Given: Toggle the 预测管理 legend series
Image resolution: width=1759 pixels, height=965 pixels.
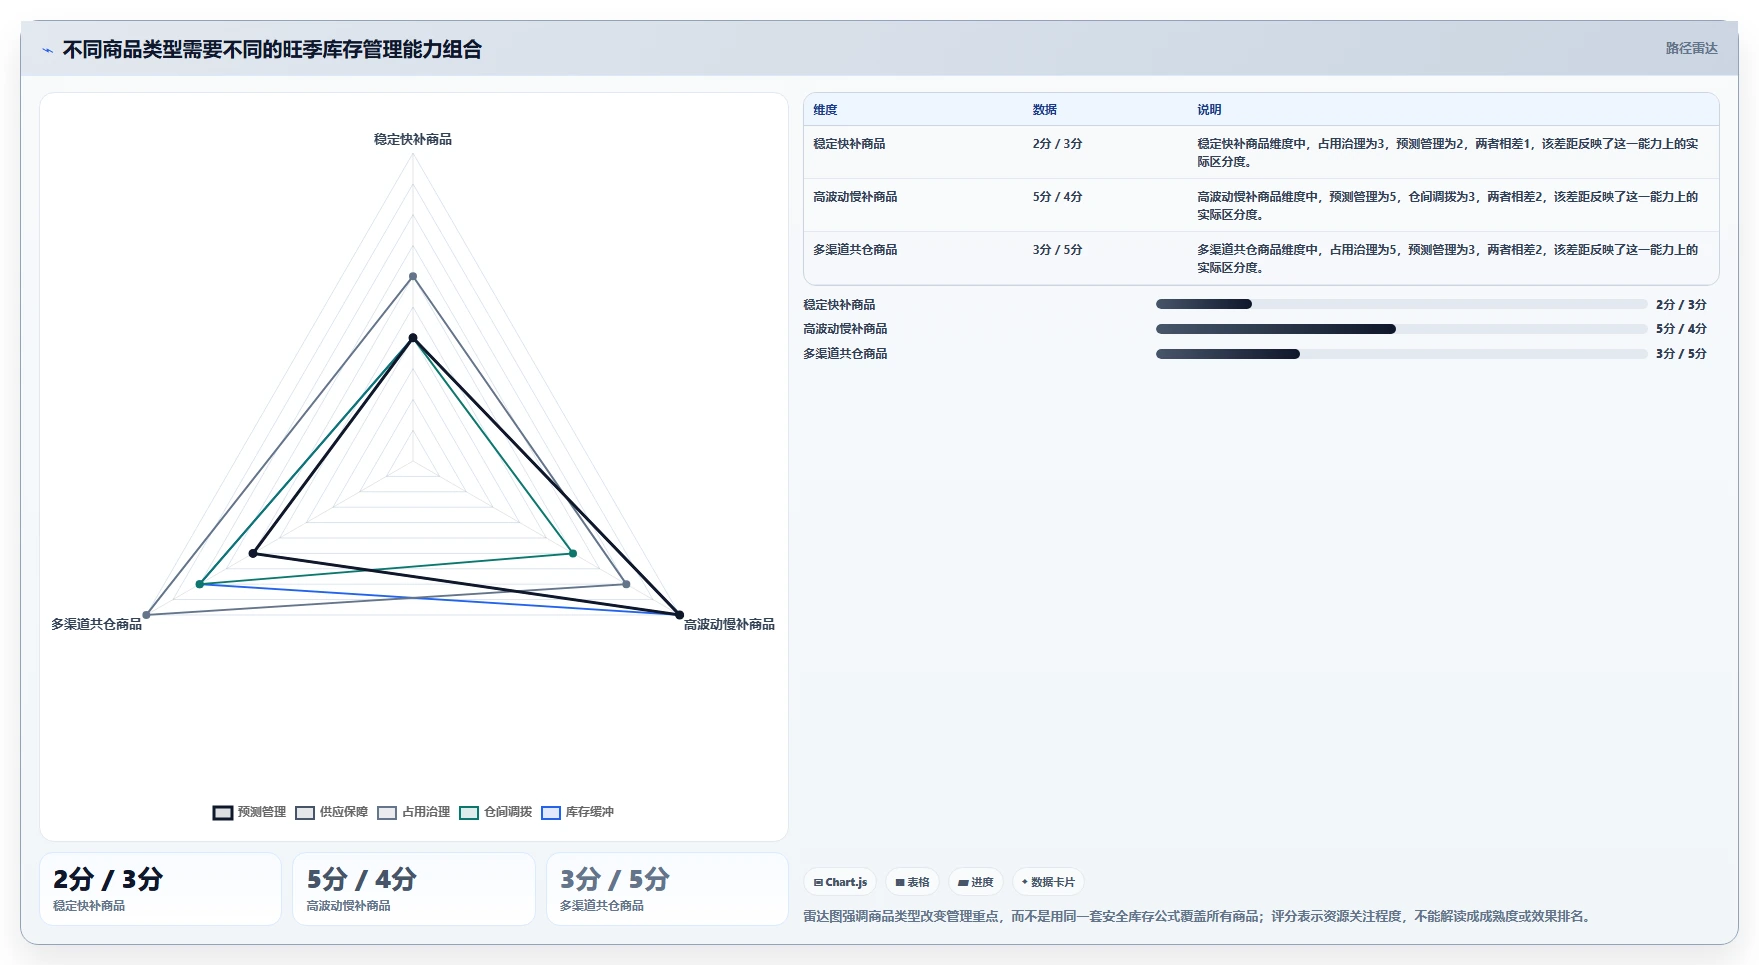Looking at the screenshot, I should click(x=249, y=812).
